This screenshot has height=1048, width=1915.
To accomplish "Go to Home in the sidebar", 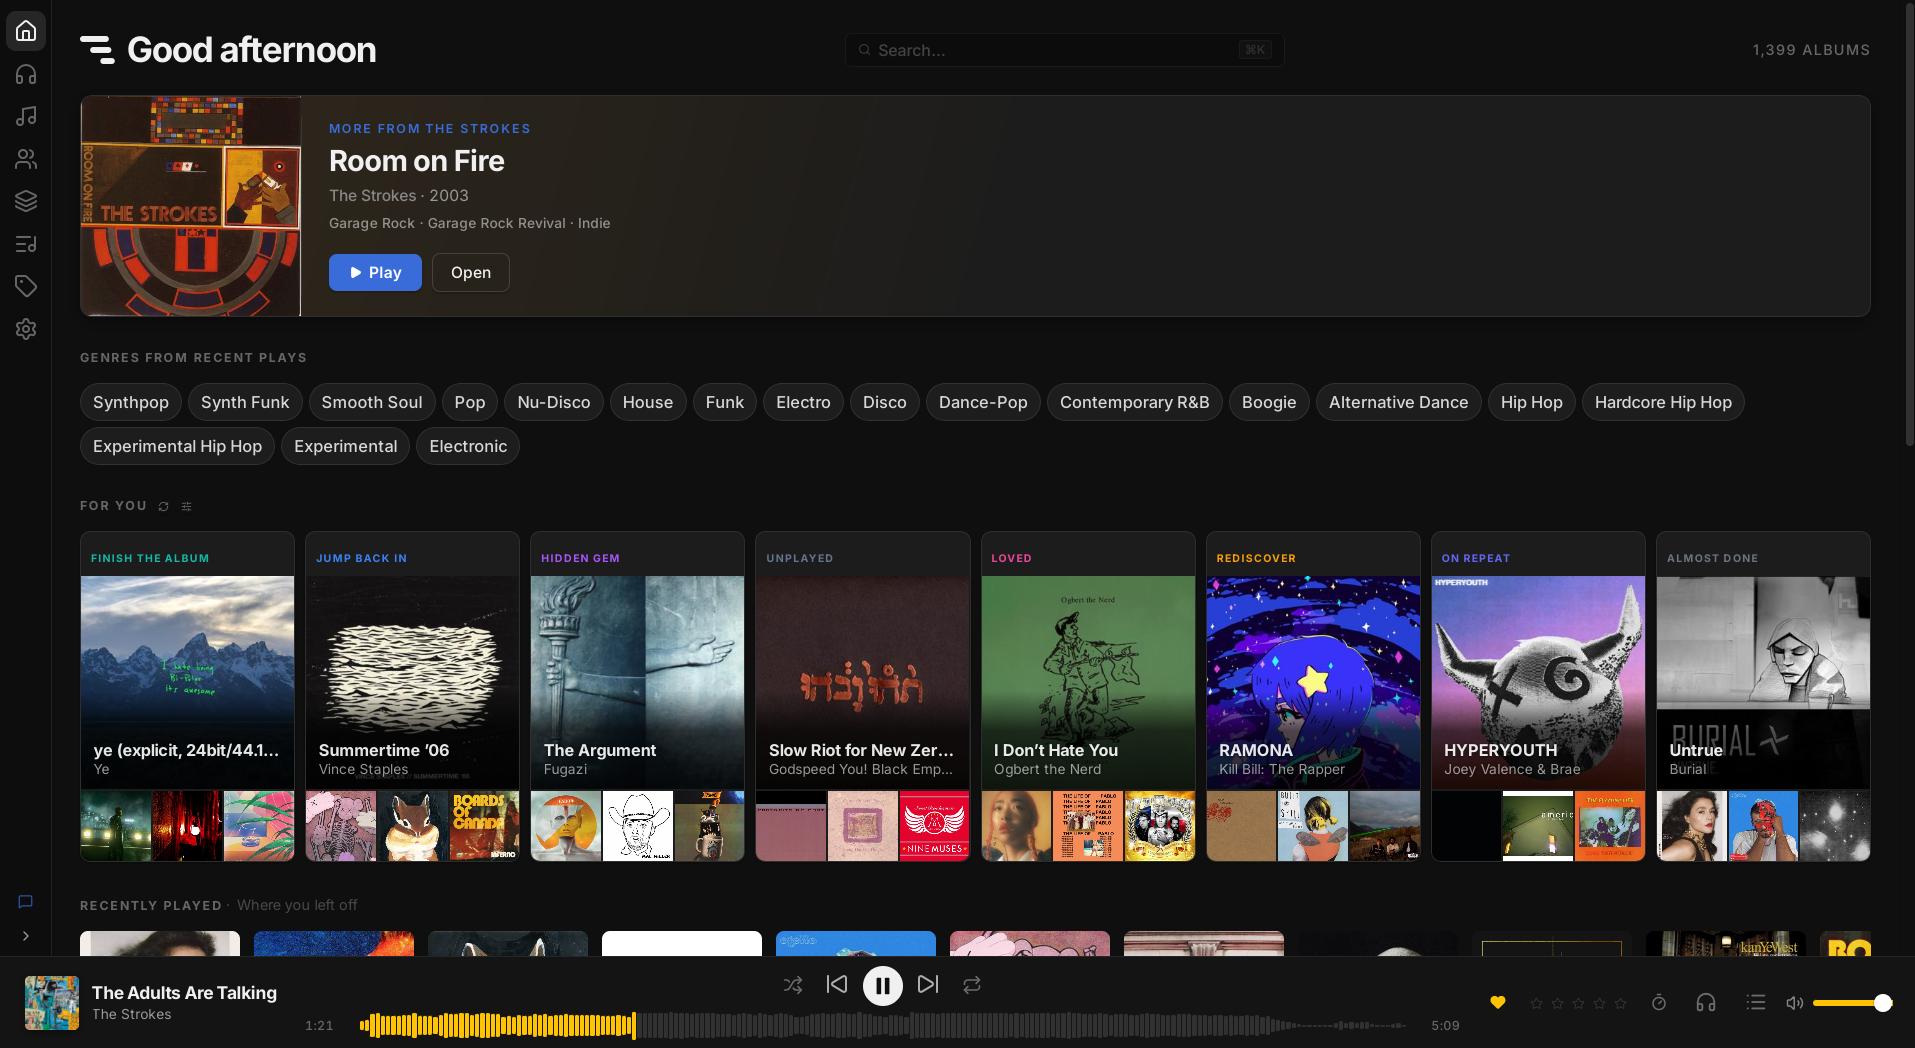I will (26, 31).
